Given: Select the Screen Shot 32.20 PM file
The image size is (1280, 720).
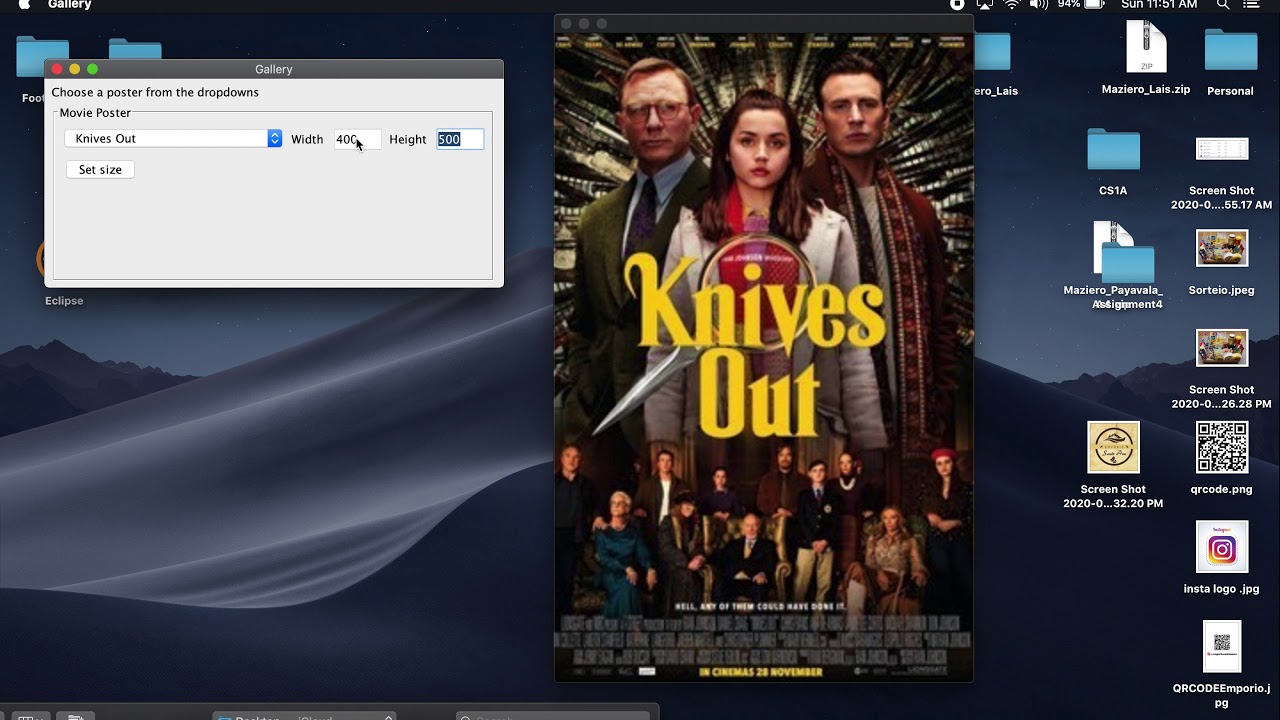Looking at the screenshot, I should (1113, 447).
